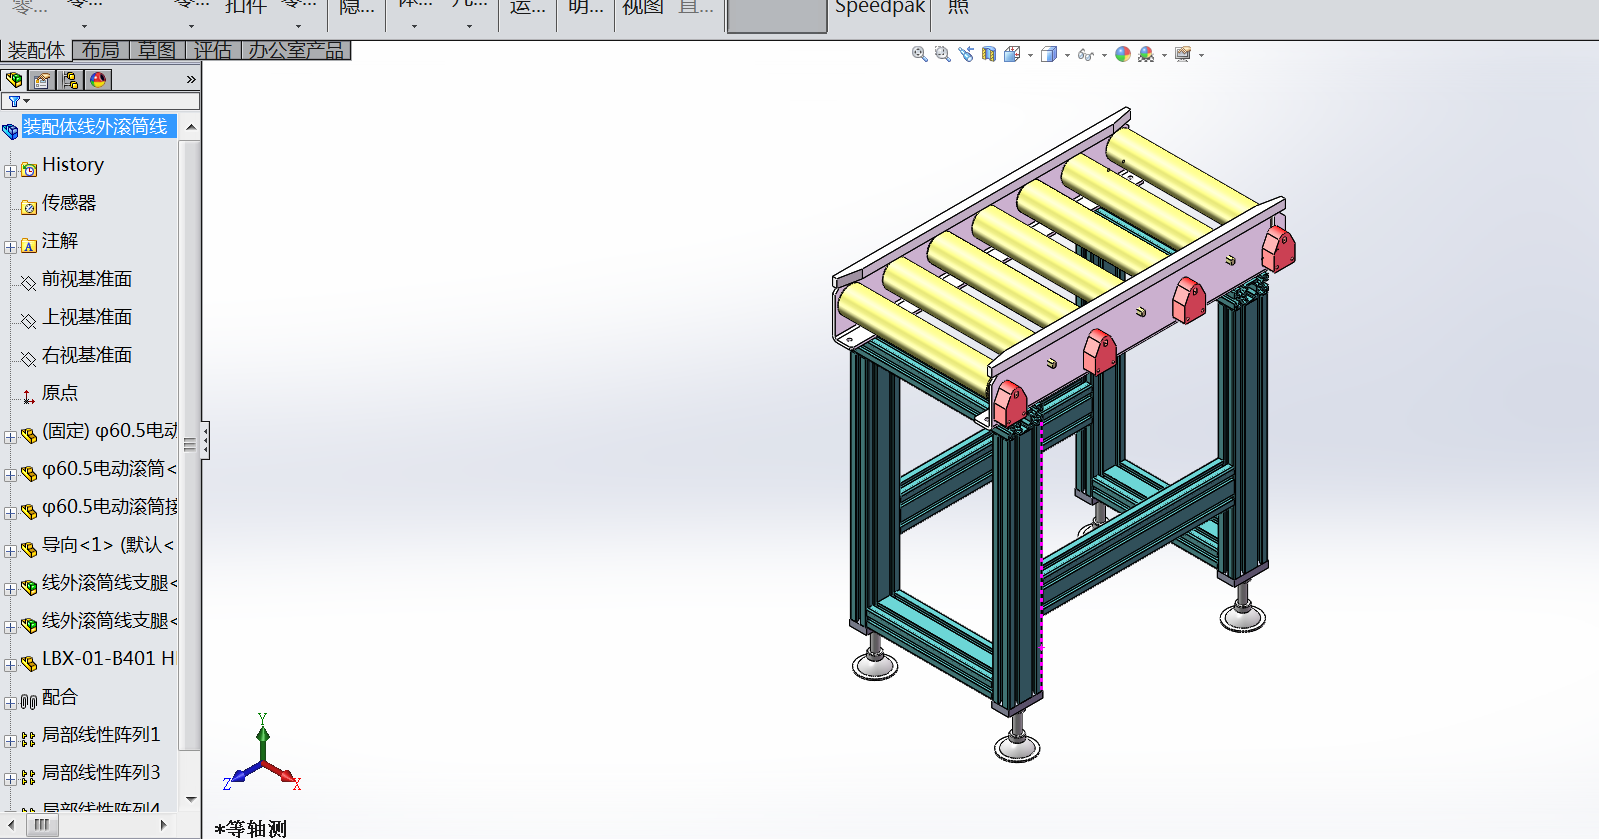Image resolution: width=1599 pixels, height=839 pixels.
Task: Click the Apply Scene icon
Action: click(x=1146, y=54)
